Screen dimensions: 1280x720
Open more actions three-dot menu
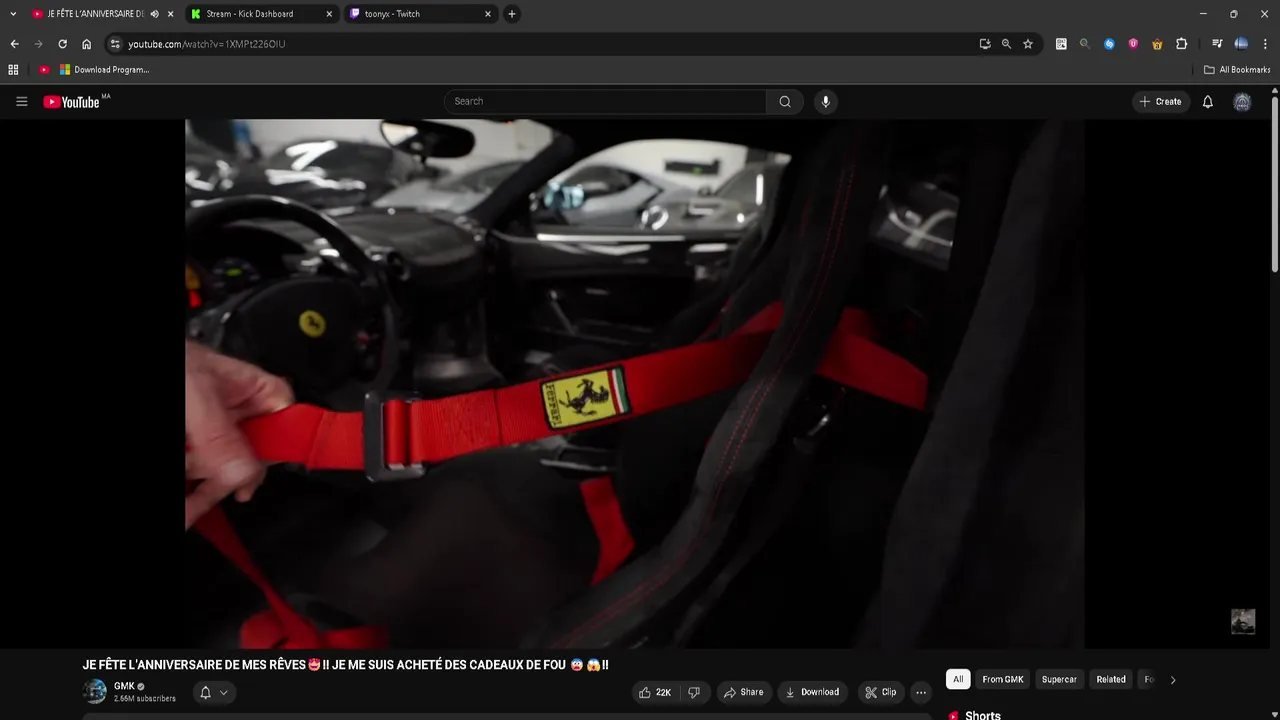(921, 692)
